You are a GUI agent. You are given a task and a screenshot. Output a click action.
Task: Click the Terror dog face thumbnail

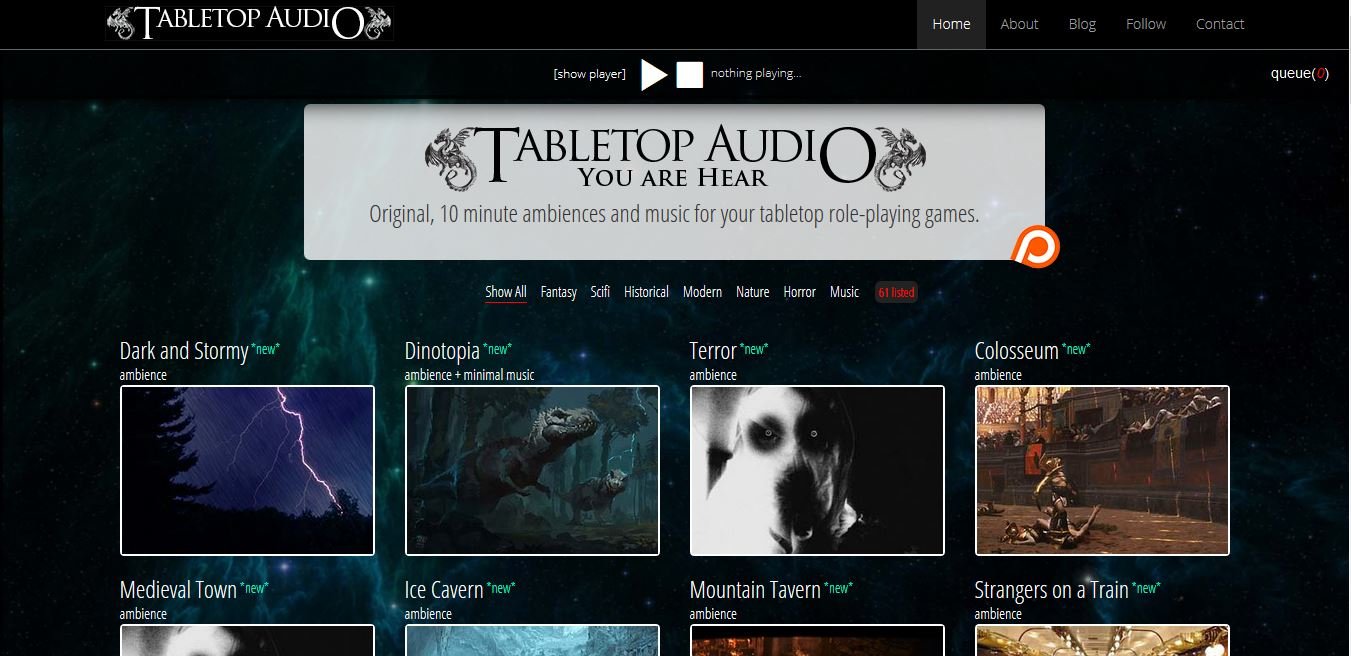pyautogui.click(x=817, y=470)
